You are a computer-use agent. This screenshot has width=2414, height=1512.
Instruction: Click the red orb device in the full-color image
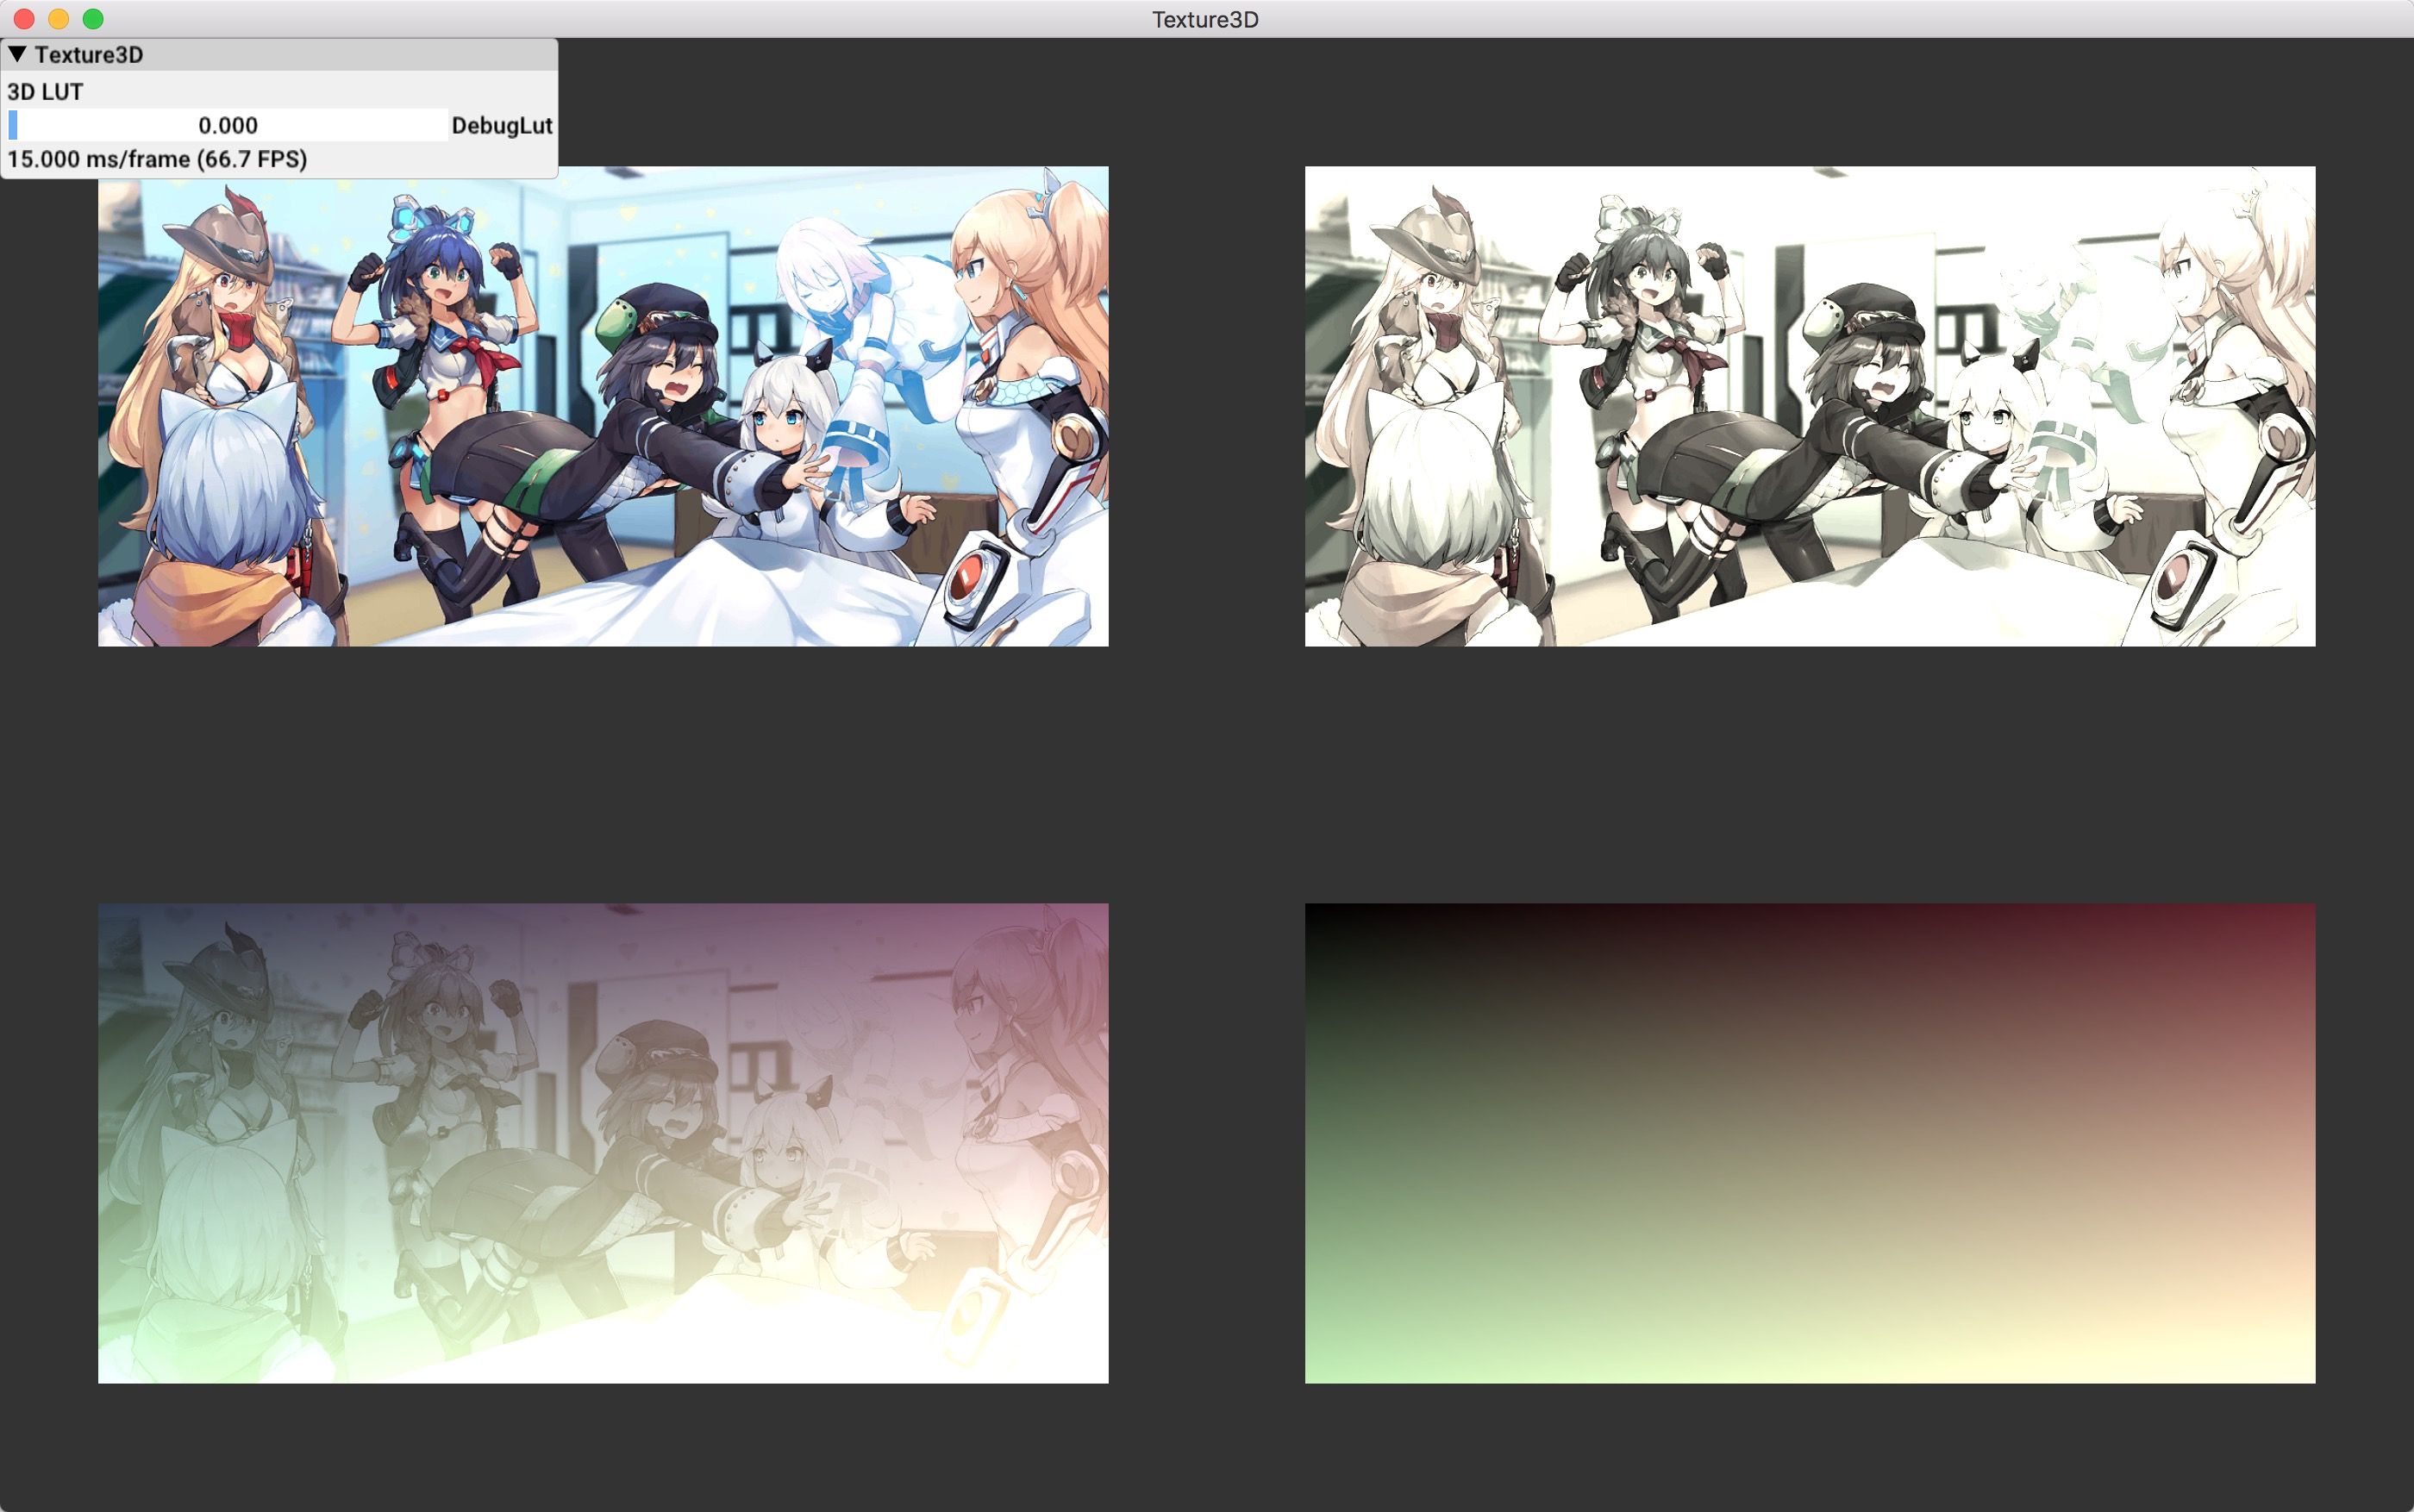tap(968, 577)
